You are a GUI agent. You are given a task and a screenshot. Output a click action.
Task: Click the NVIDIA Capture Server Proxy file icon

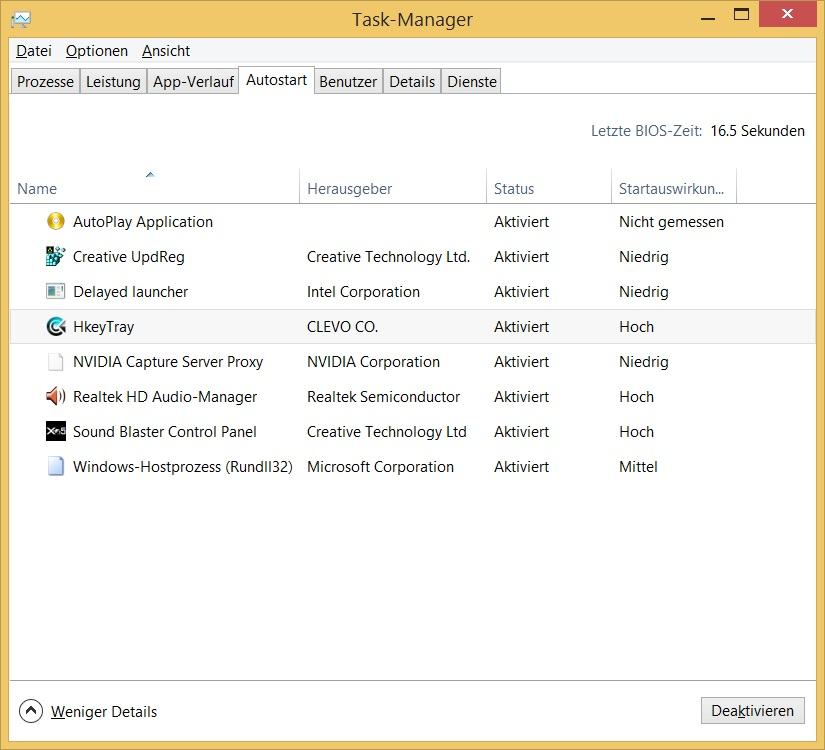56,362
